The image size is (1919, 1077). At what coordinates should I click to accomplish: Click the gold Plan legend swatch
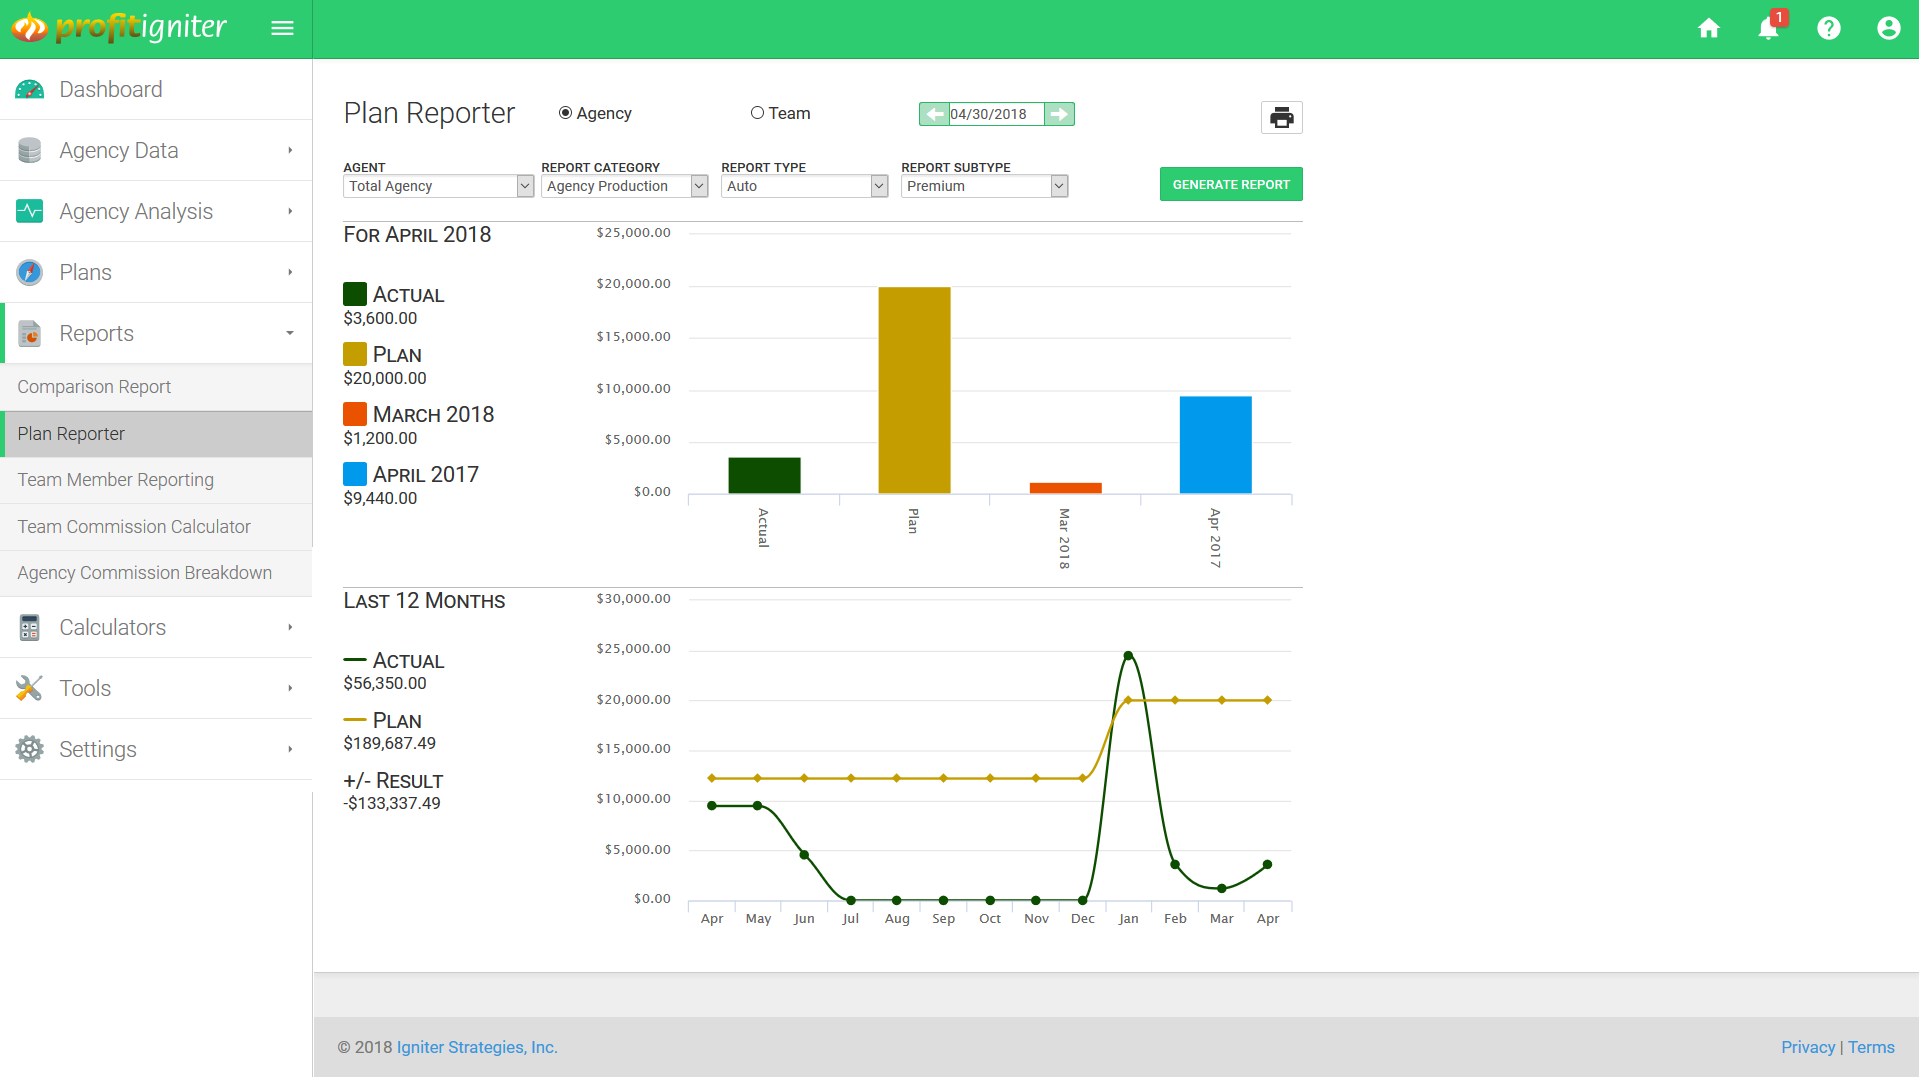tap(355, 354)
